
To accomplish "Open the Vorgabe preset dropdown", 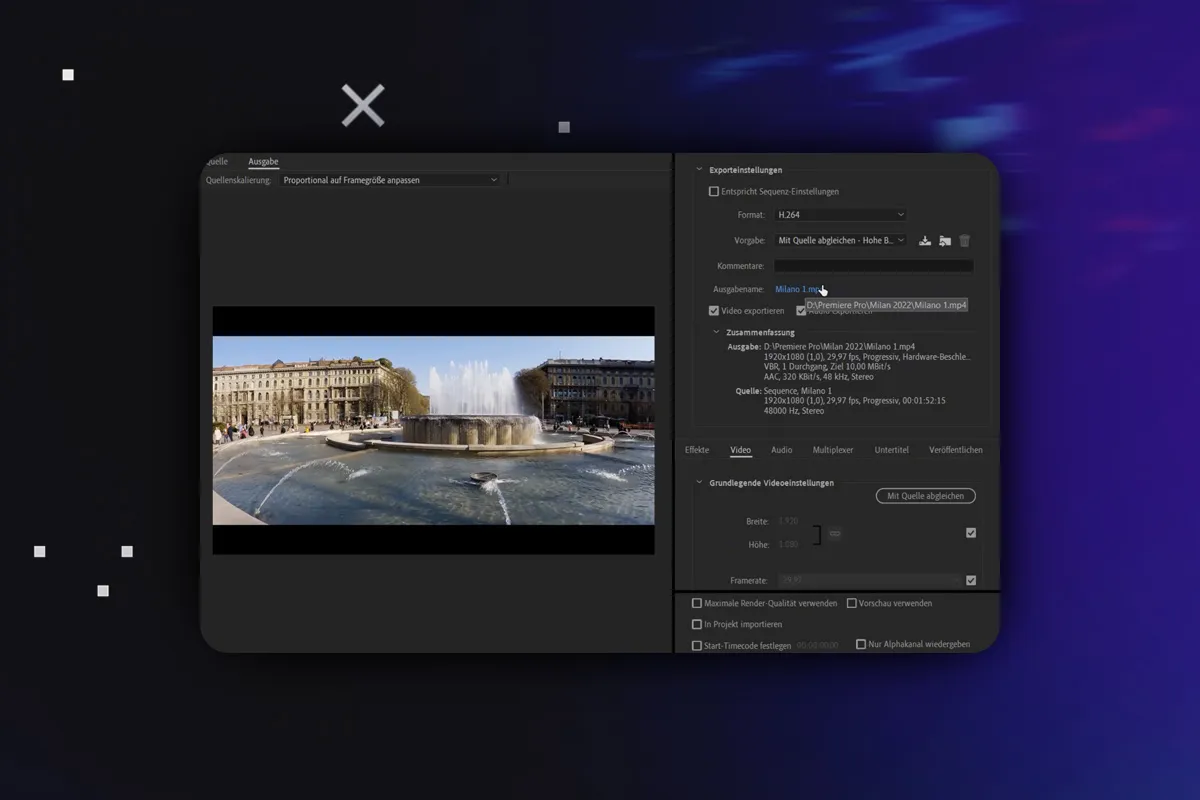I will 840,241.
